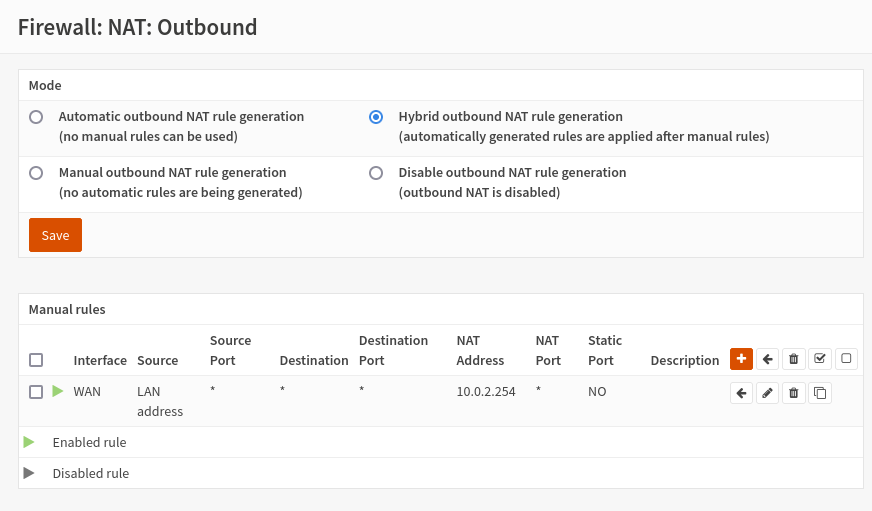Check the WAN rule row checkbox
872x511 pixels.
coord(36,392)
